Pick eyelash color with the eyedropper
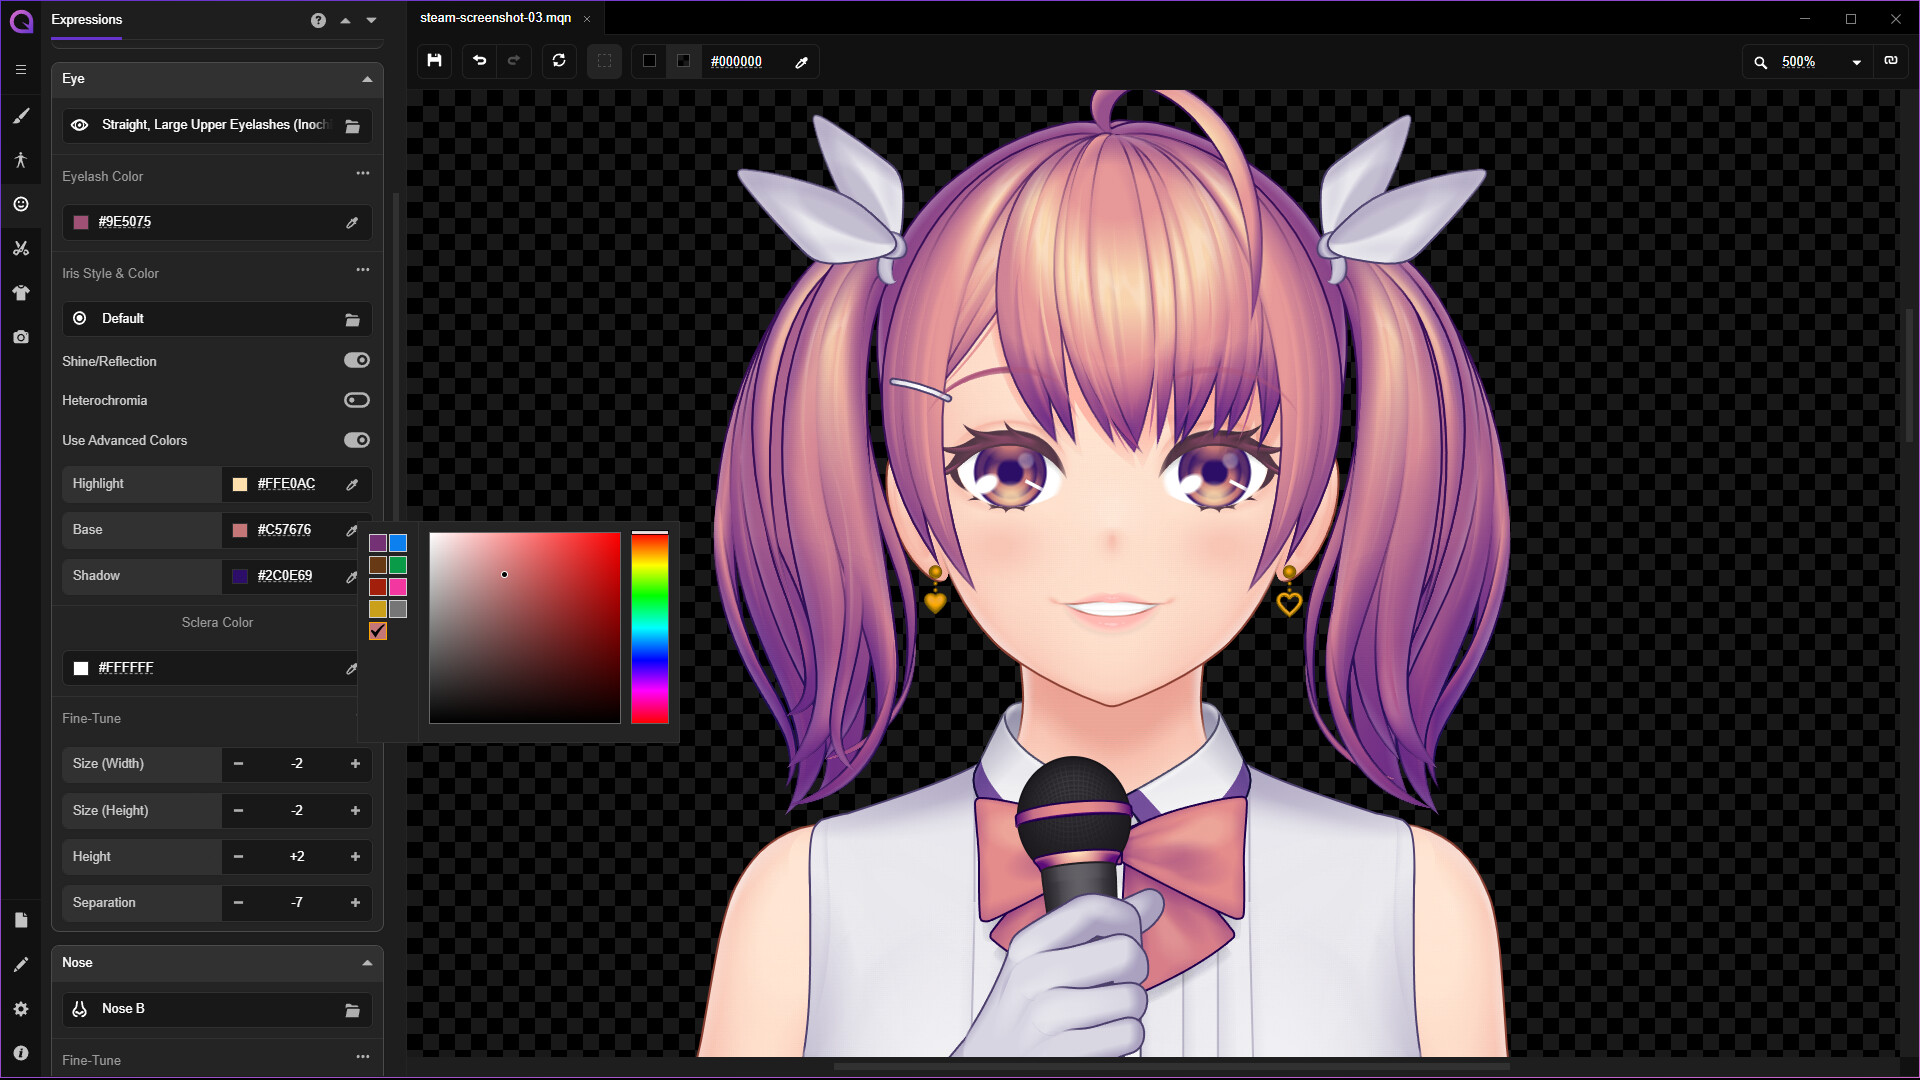This screenshot has width=1920, height=1080. point(351,222)
